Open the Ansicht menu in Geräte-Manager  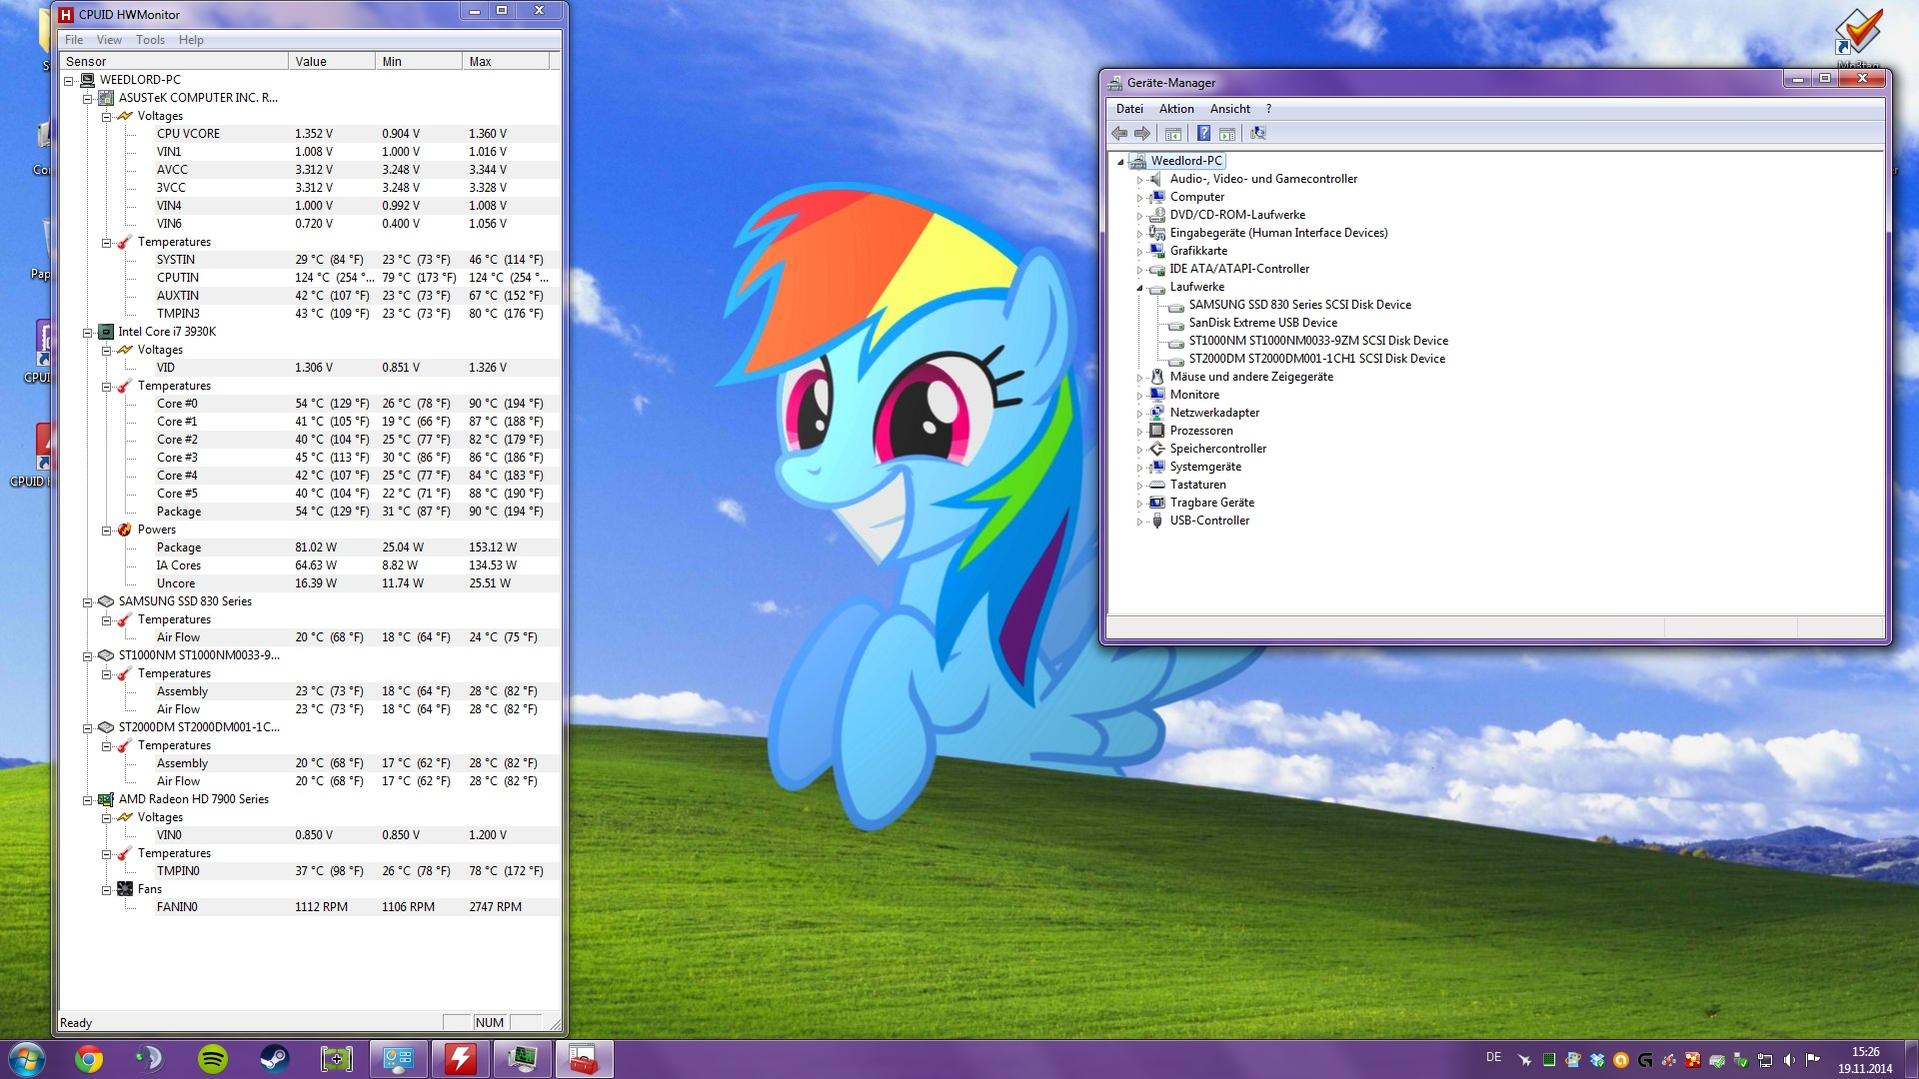pos(1230,109)
